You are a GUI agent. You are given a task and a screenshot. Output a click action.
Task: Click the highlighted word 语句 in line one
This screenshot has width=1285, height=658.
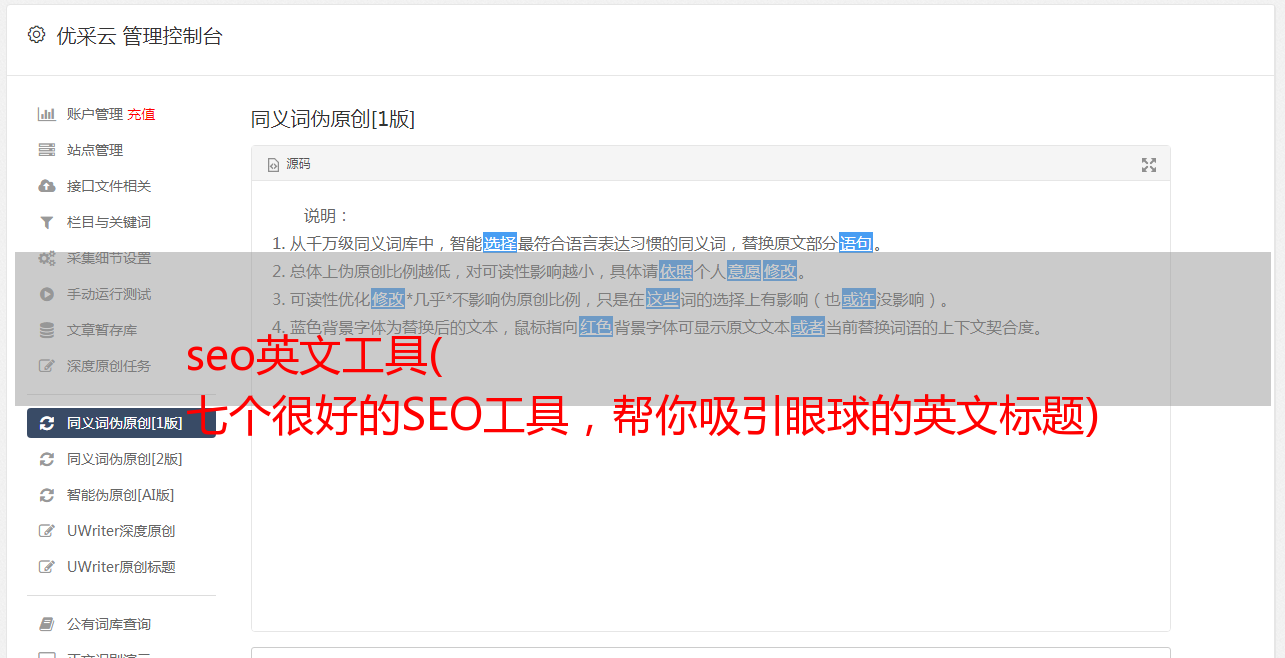(x=856, y=243)
